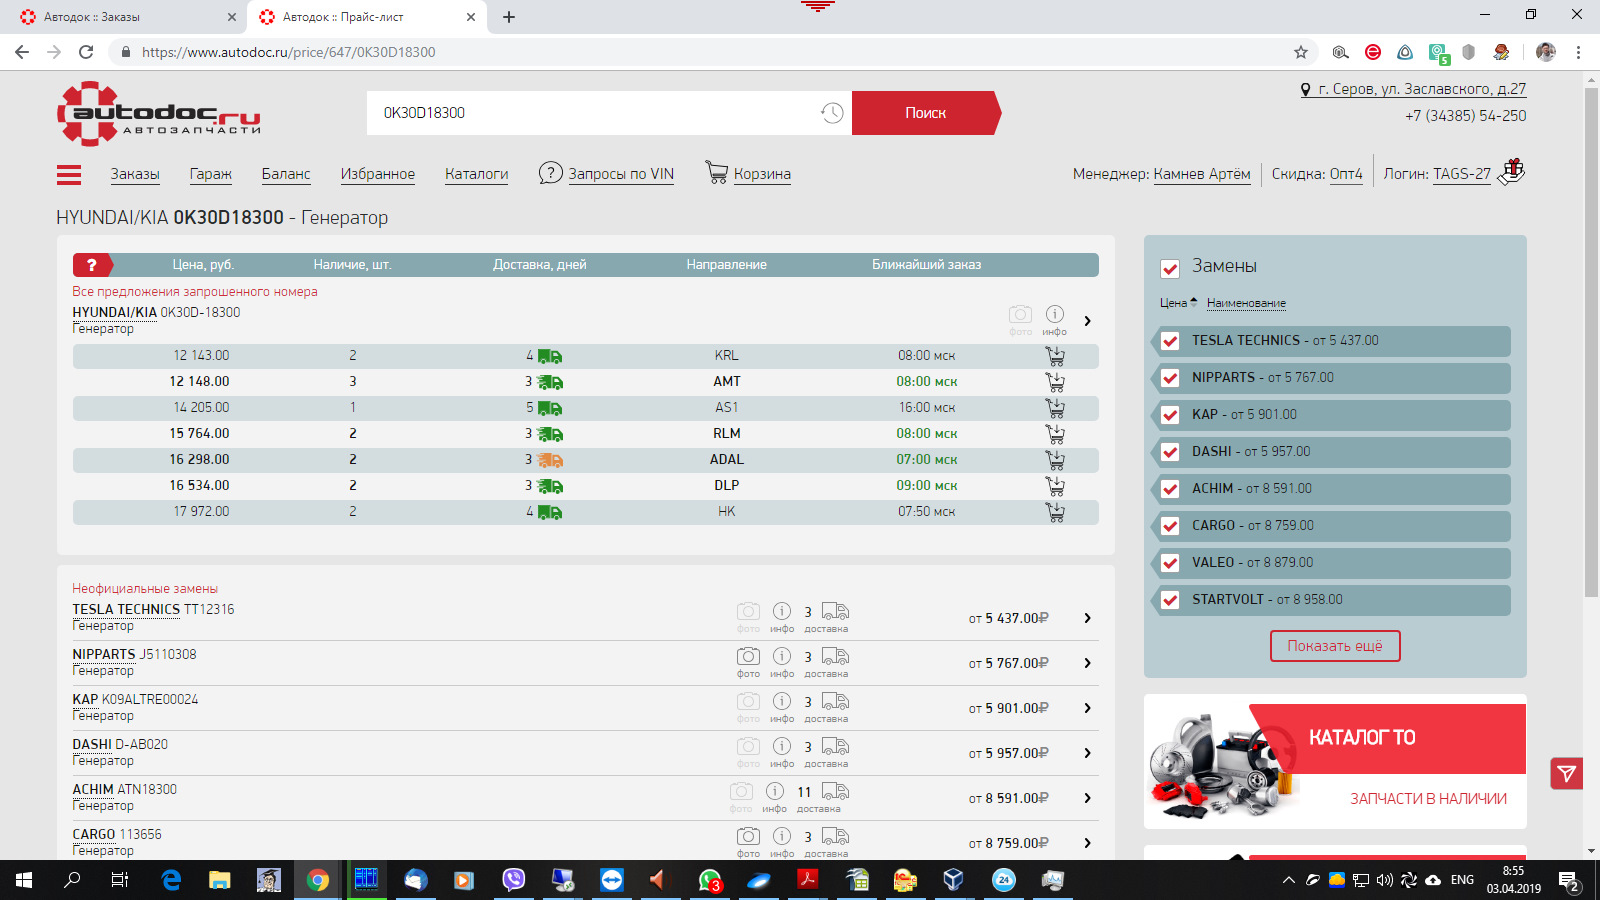1600x900 pixels.
Task: Uncheck the ACHIM replacement checkbox
Action: pos(1170,489)
